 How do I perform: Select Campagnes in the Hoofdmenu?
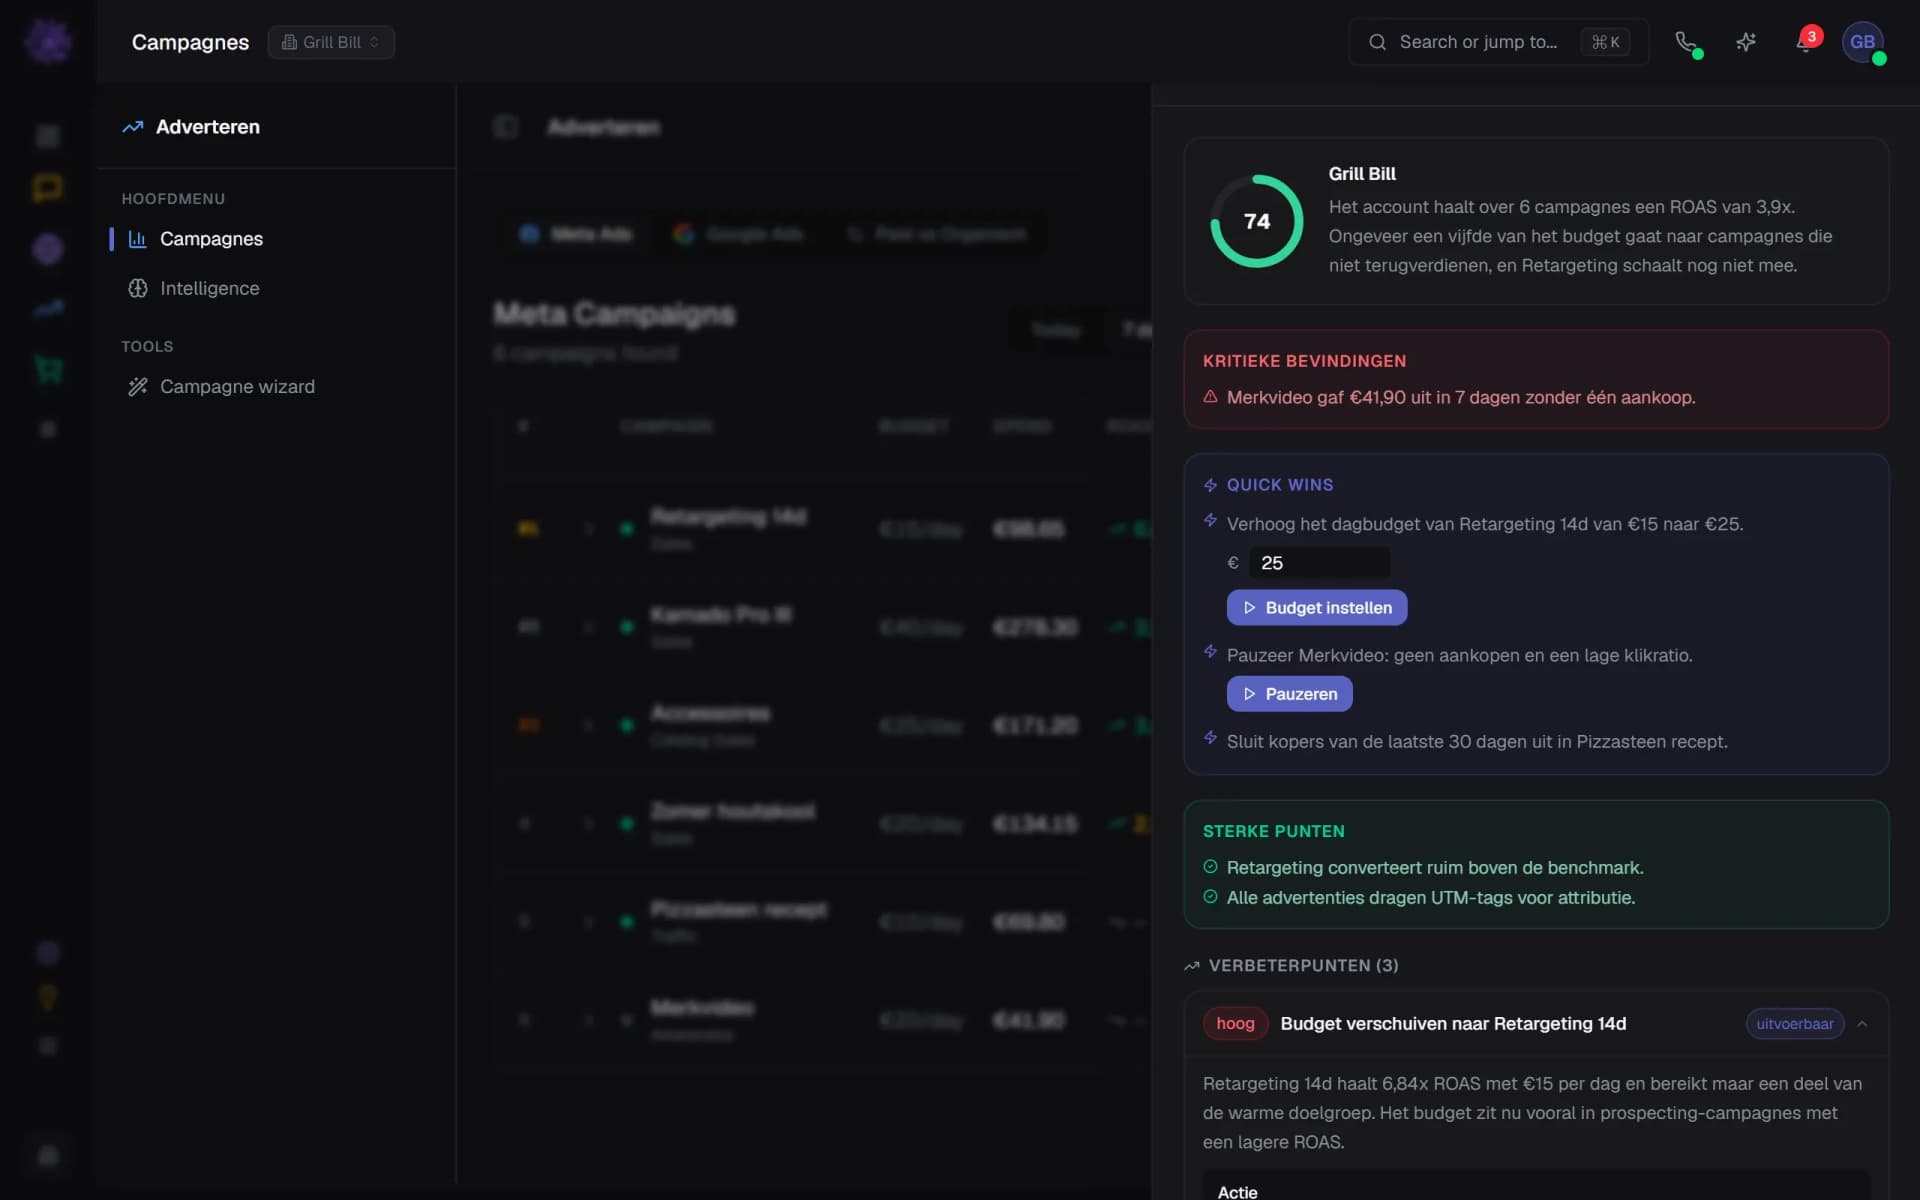211,239
